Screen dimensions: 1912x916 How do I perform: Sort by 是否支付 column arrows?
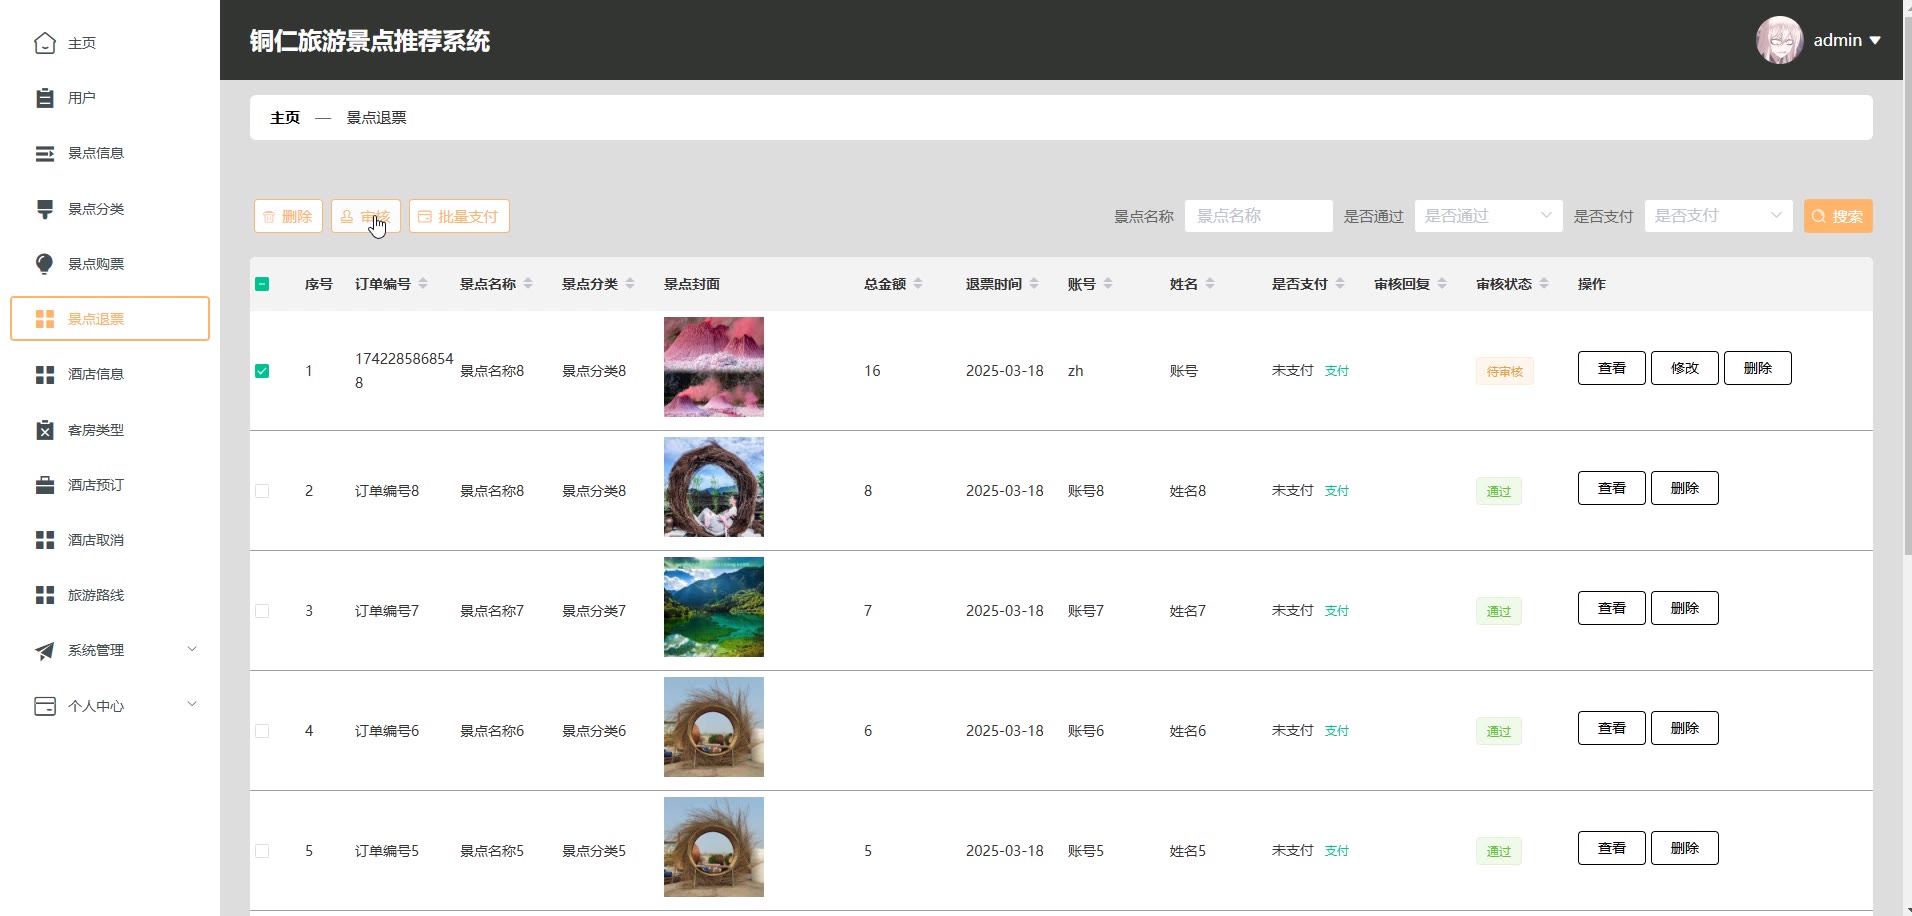pos(1340,284)
